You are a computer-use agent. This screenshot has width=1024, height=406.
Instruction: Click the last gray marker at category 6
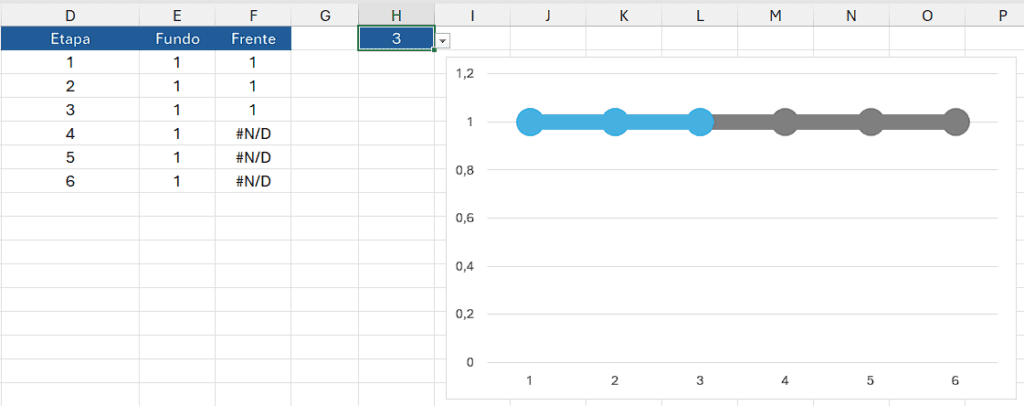tap(955, 123)
